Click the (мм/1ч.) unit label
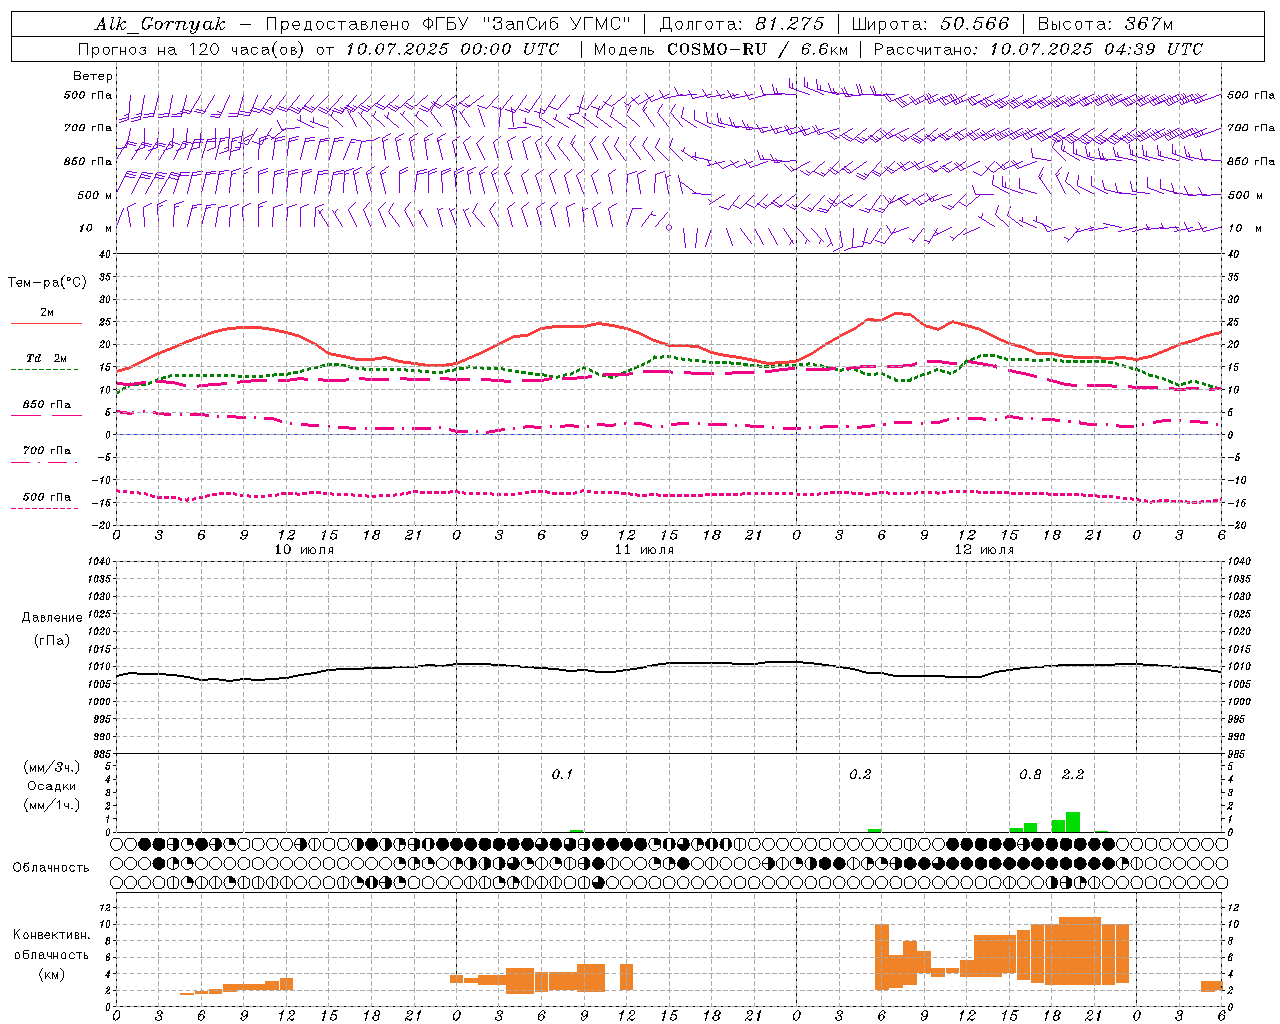The image size is (1280, 1024). coord(52,805)
